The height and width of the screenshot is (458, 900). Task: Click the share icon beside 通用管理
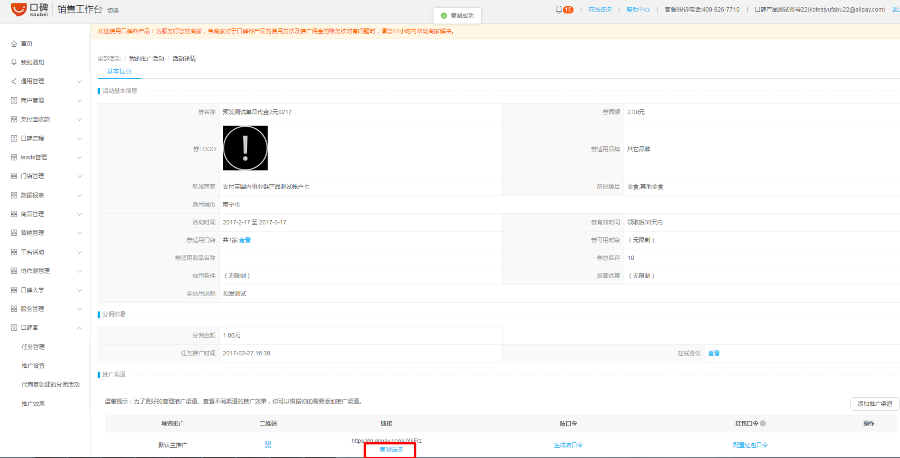click(x=14, y=81)
